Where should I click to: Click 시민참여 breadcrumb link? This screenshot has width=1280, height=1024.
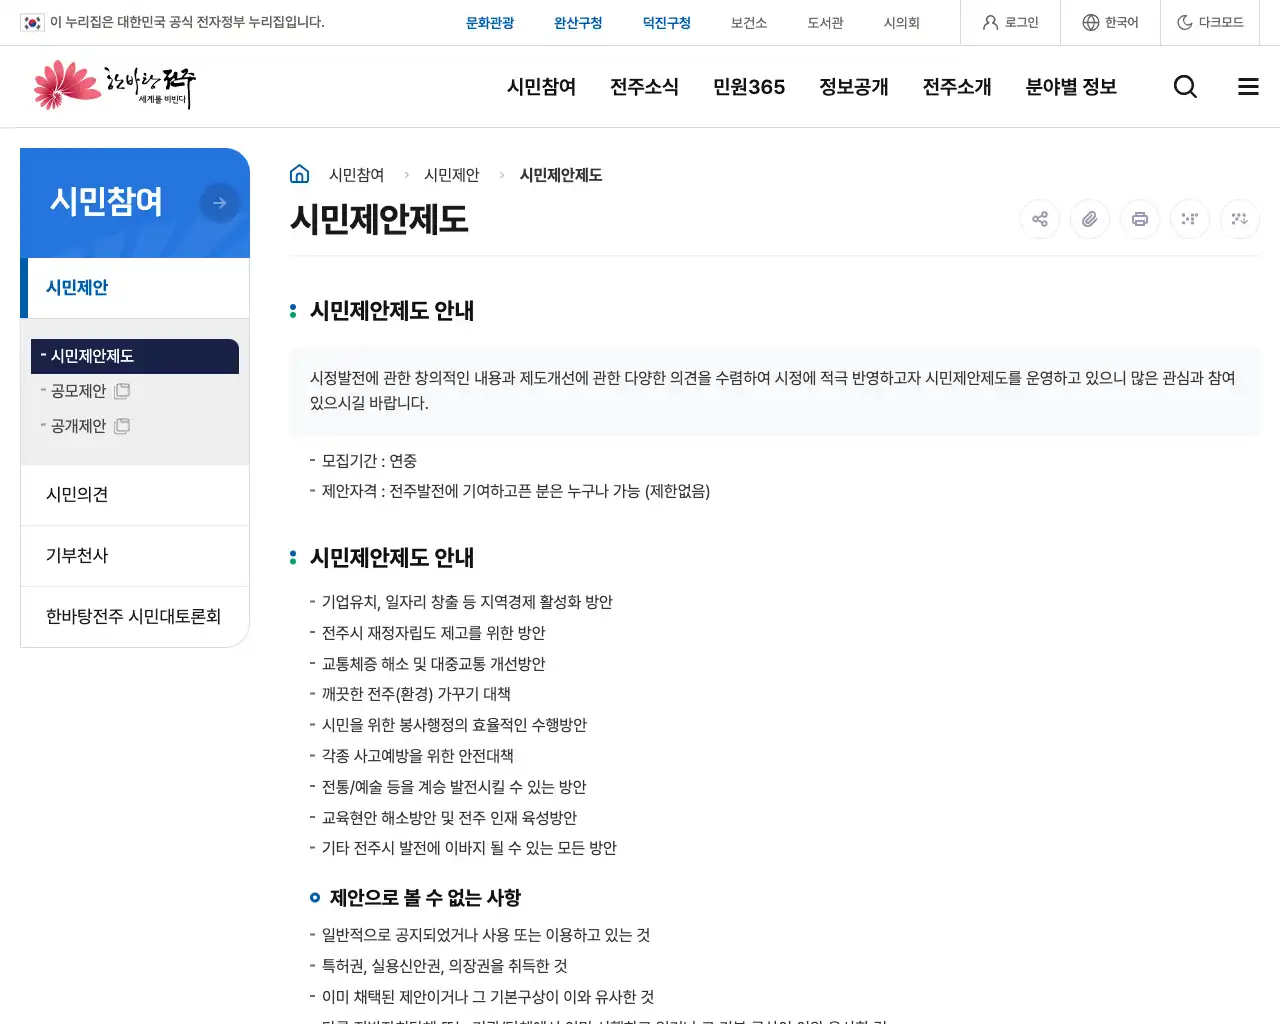click(356, 175)
